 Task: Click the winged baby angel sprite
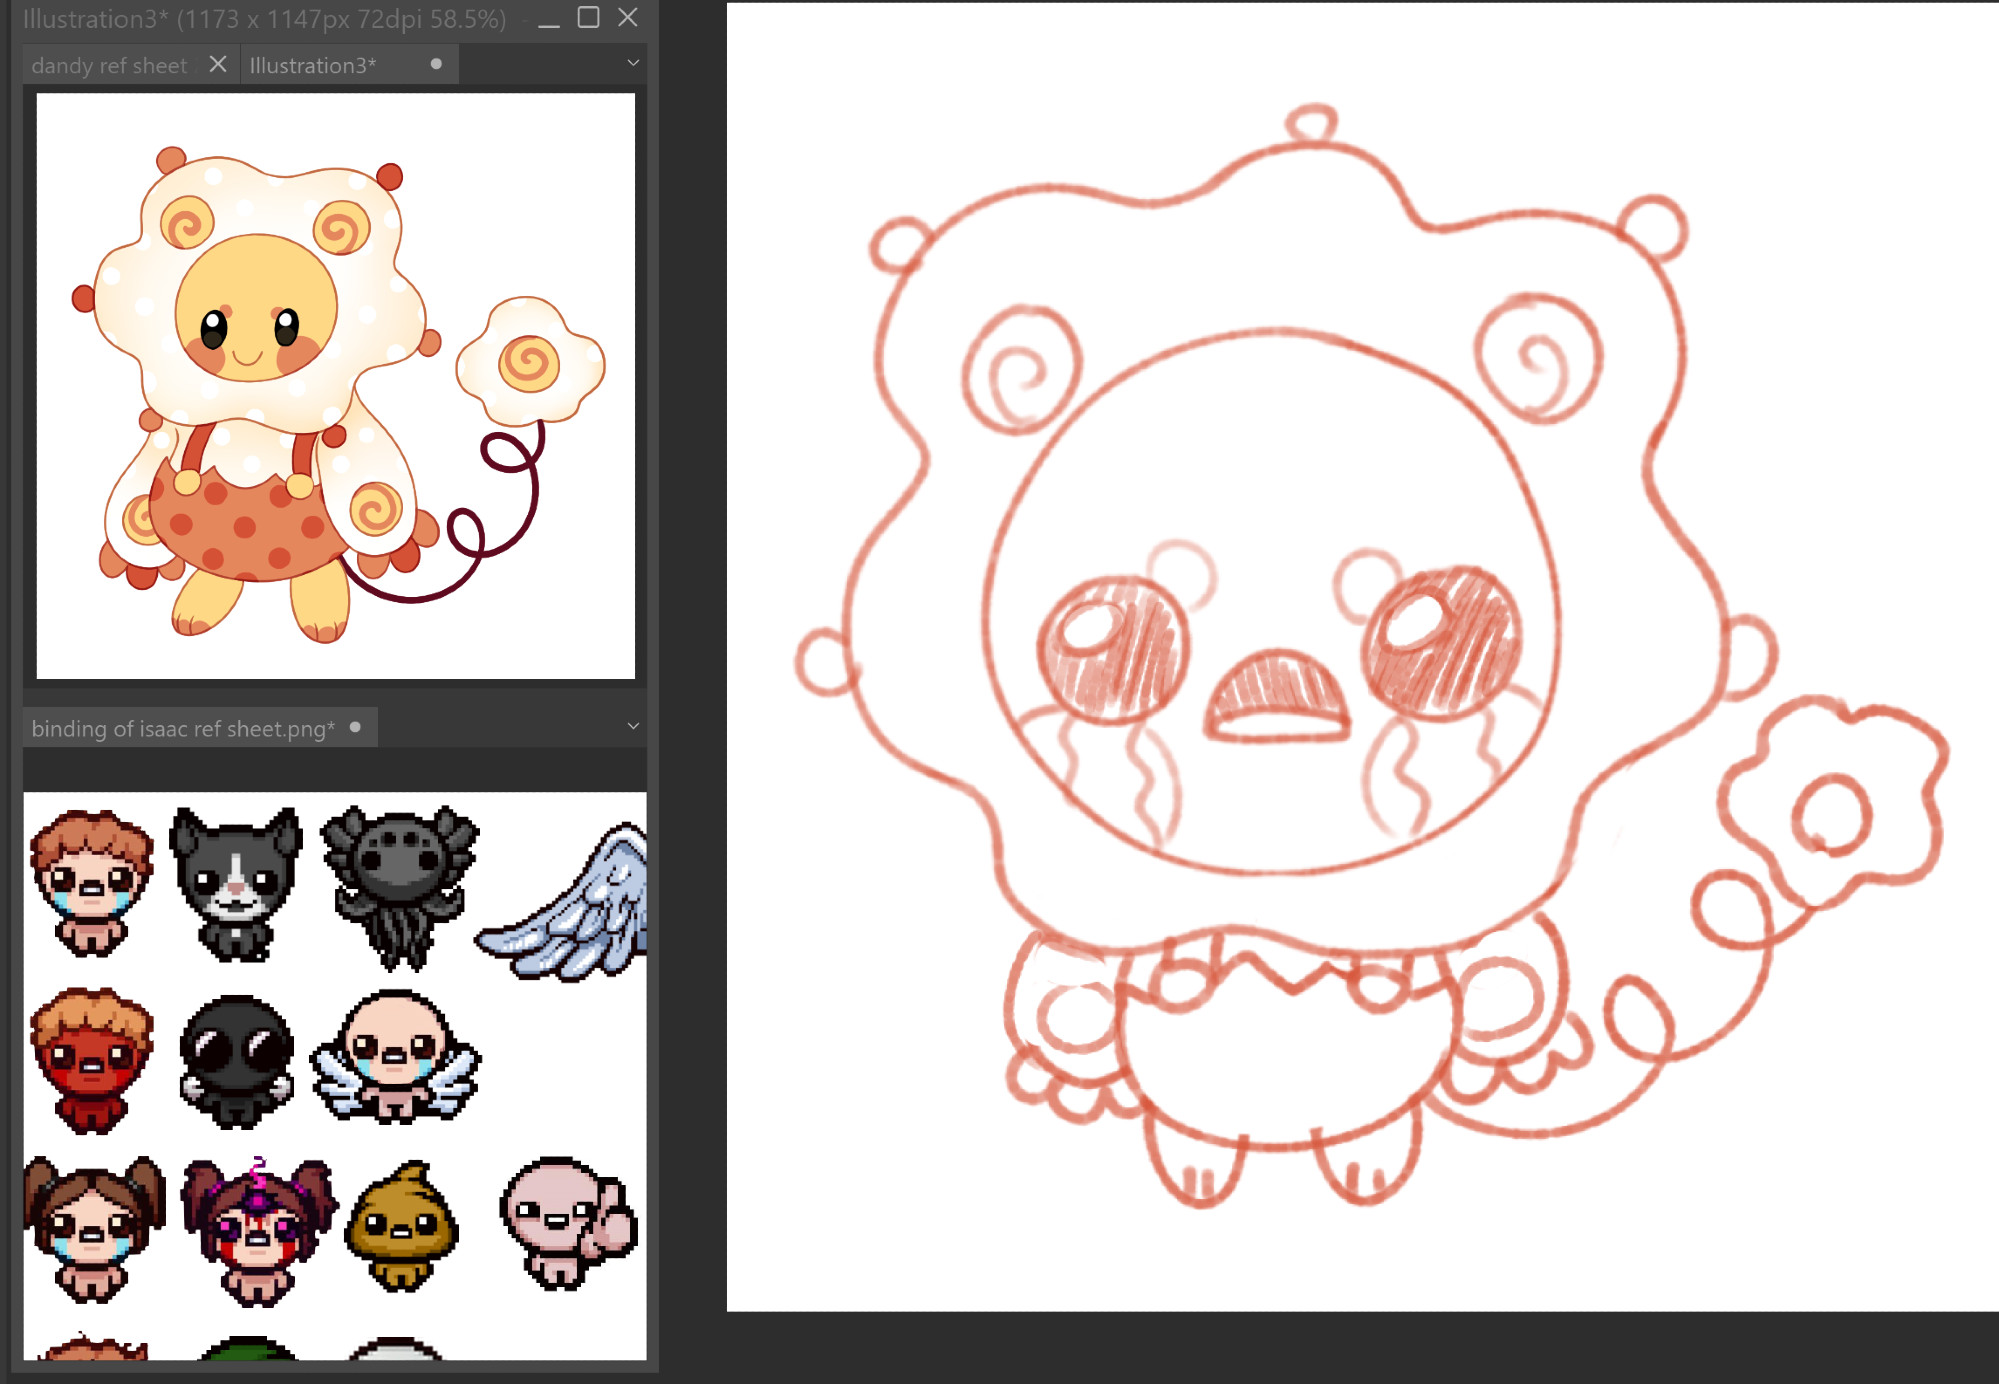396,1056
